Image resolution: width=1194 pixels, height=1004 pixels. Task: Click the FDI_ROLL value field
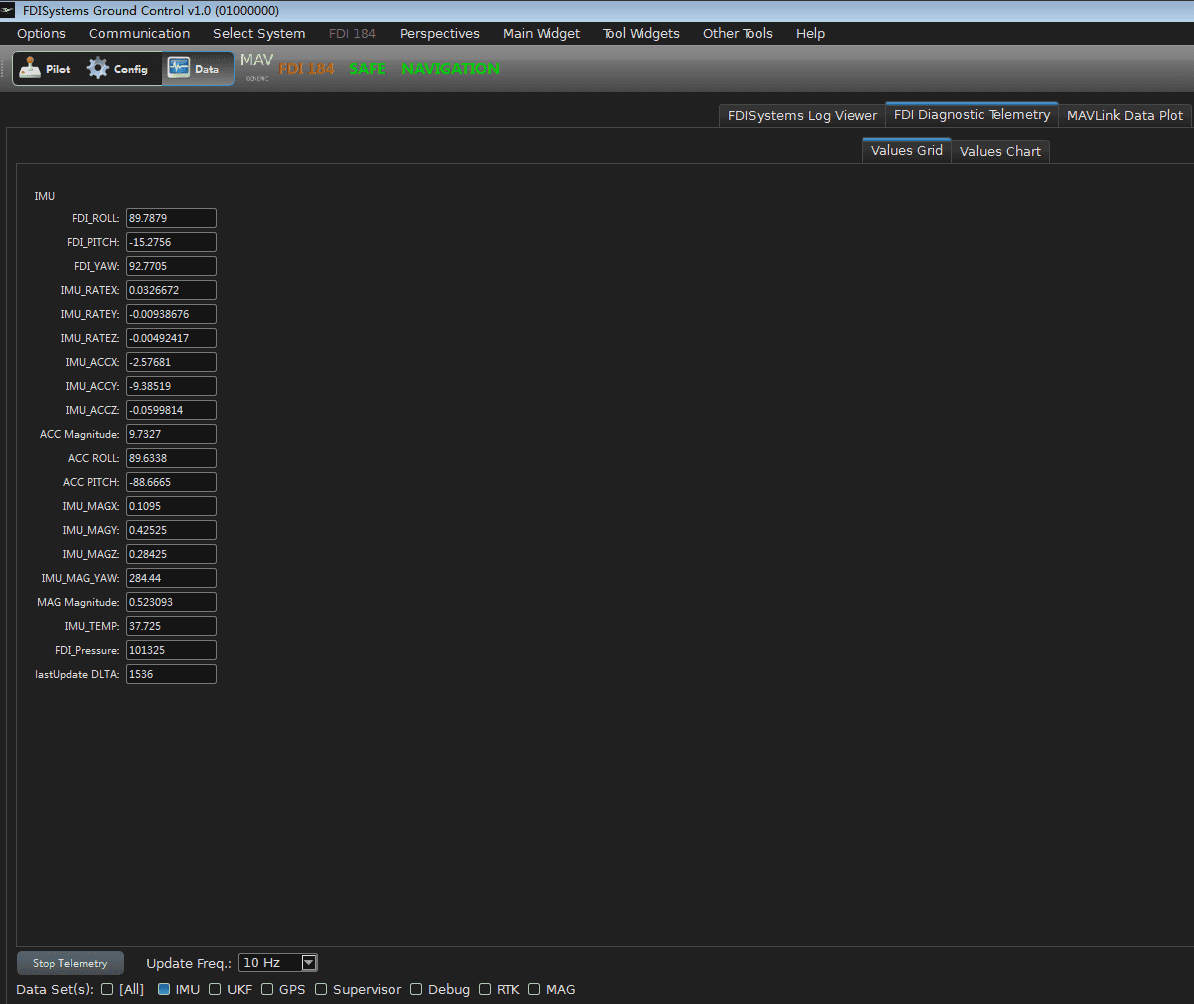tap(171, 218)
